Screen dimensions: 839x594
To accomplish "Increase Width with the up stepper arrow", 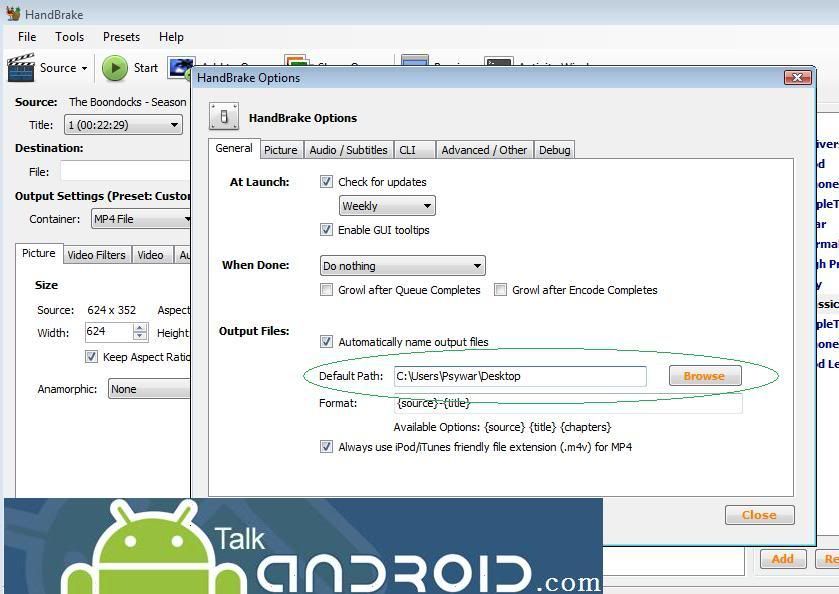I will pyautogui.click(x=140, y=328).
